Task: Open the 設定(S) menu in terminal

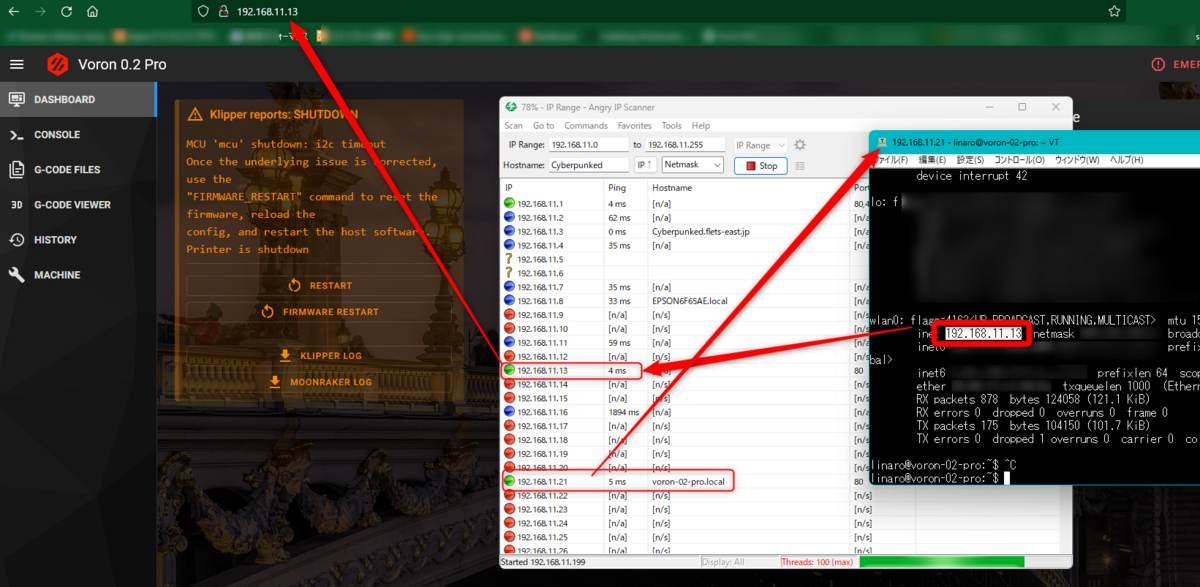Action: [971, 160]
